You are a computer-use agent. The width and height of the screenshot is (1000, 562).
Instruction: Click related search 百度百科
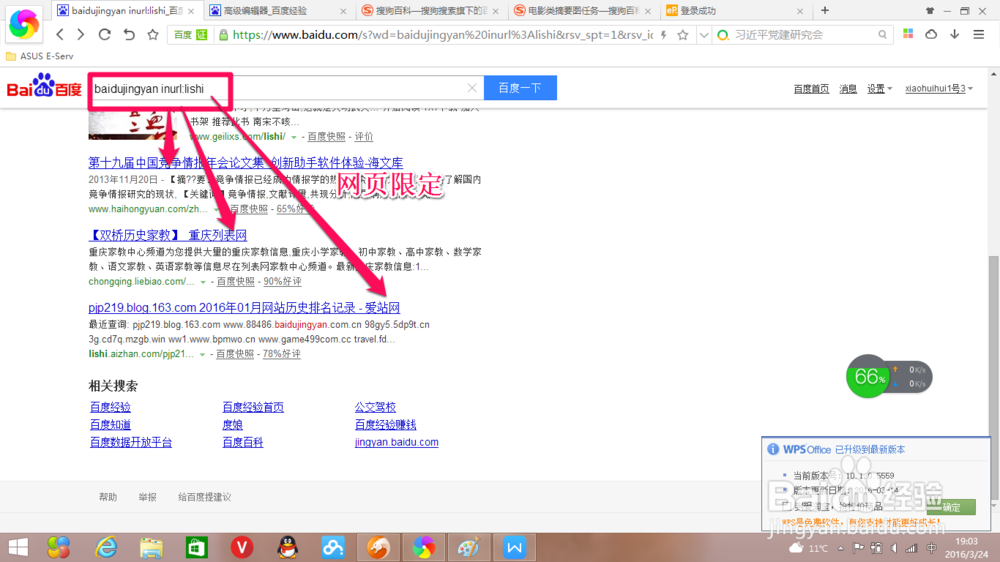tap(242, 442)
